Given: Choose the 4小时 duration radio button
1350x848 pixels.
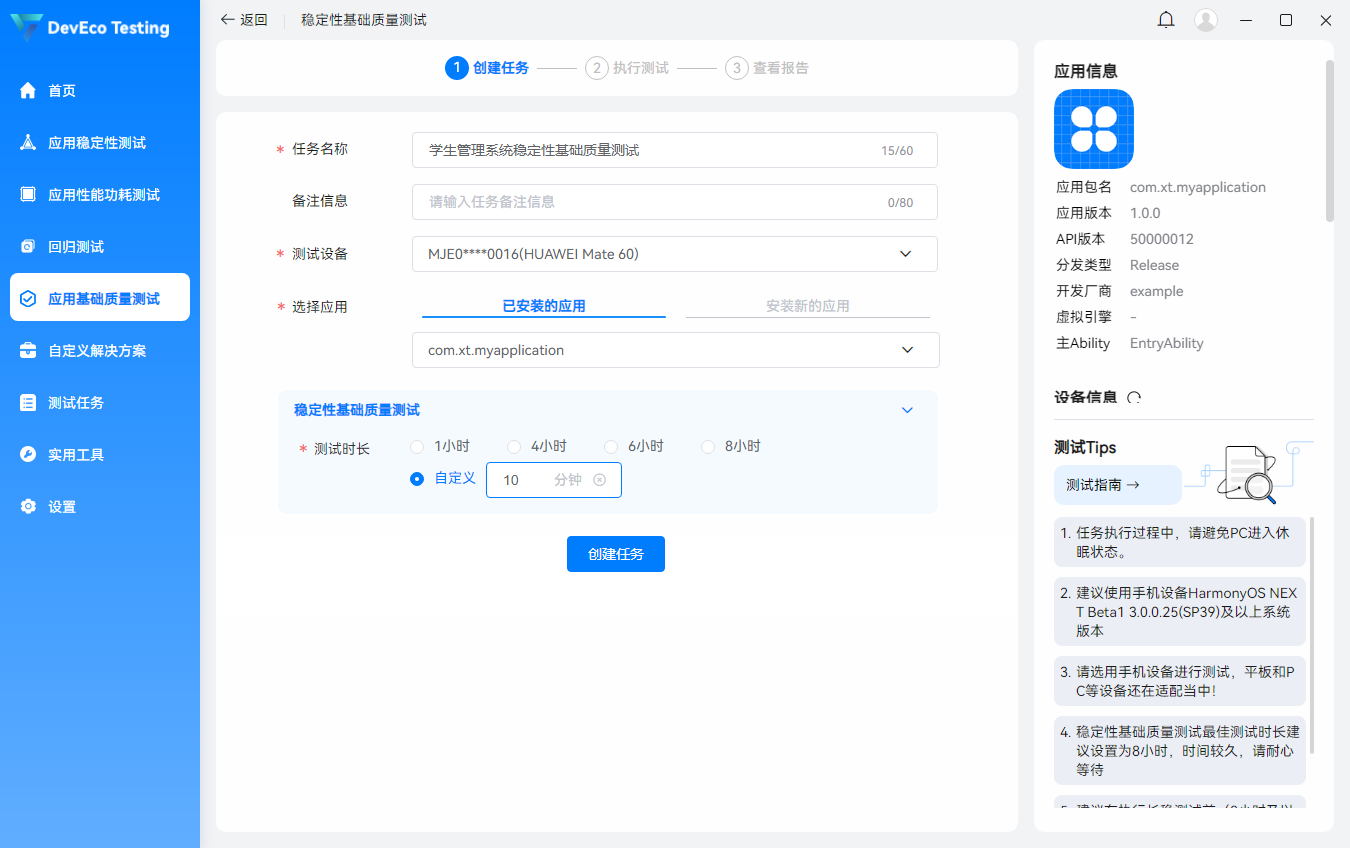Looking at the screenshot, I should [x=514, y=447].
